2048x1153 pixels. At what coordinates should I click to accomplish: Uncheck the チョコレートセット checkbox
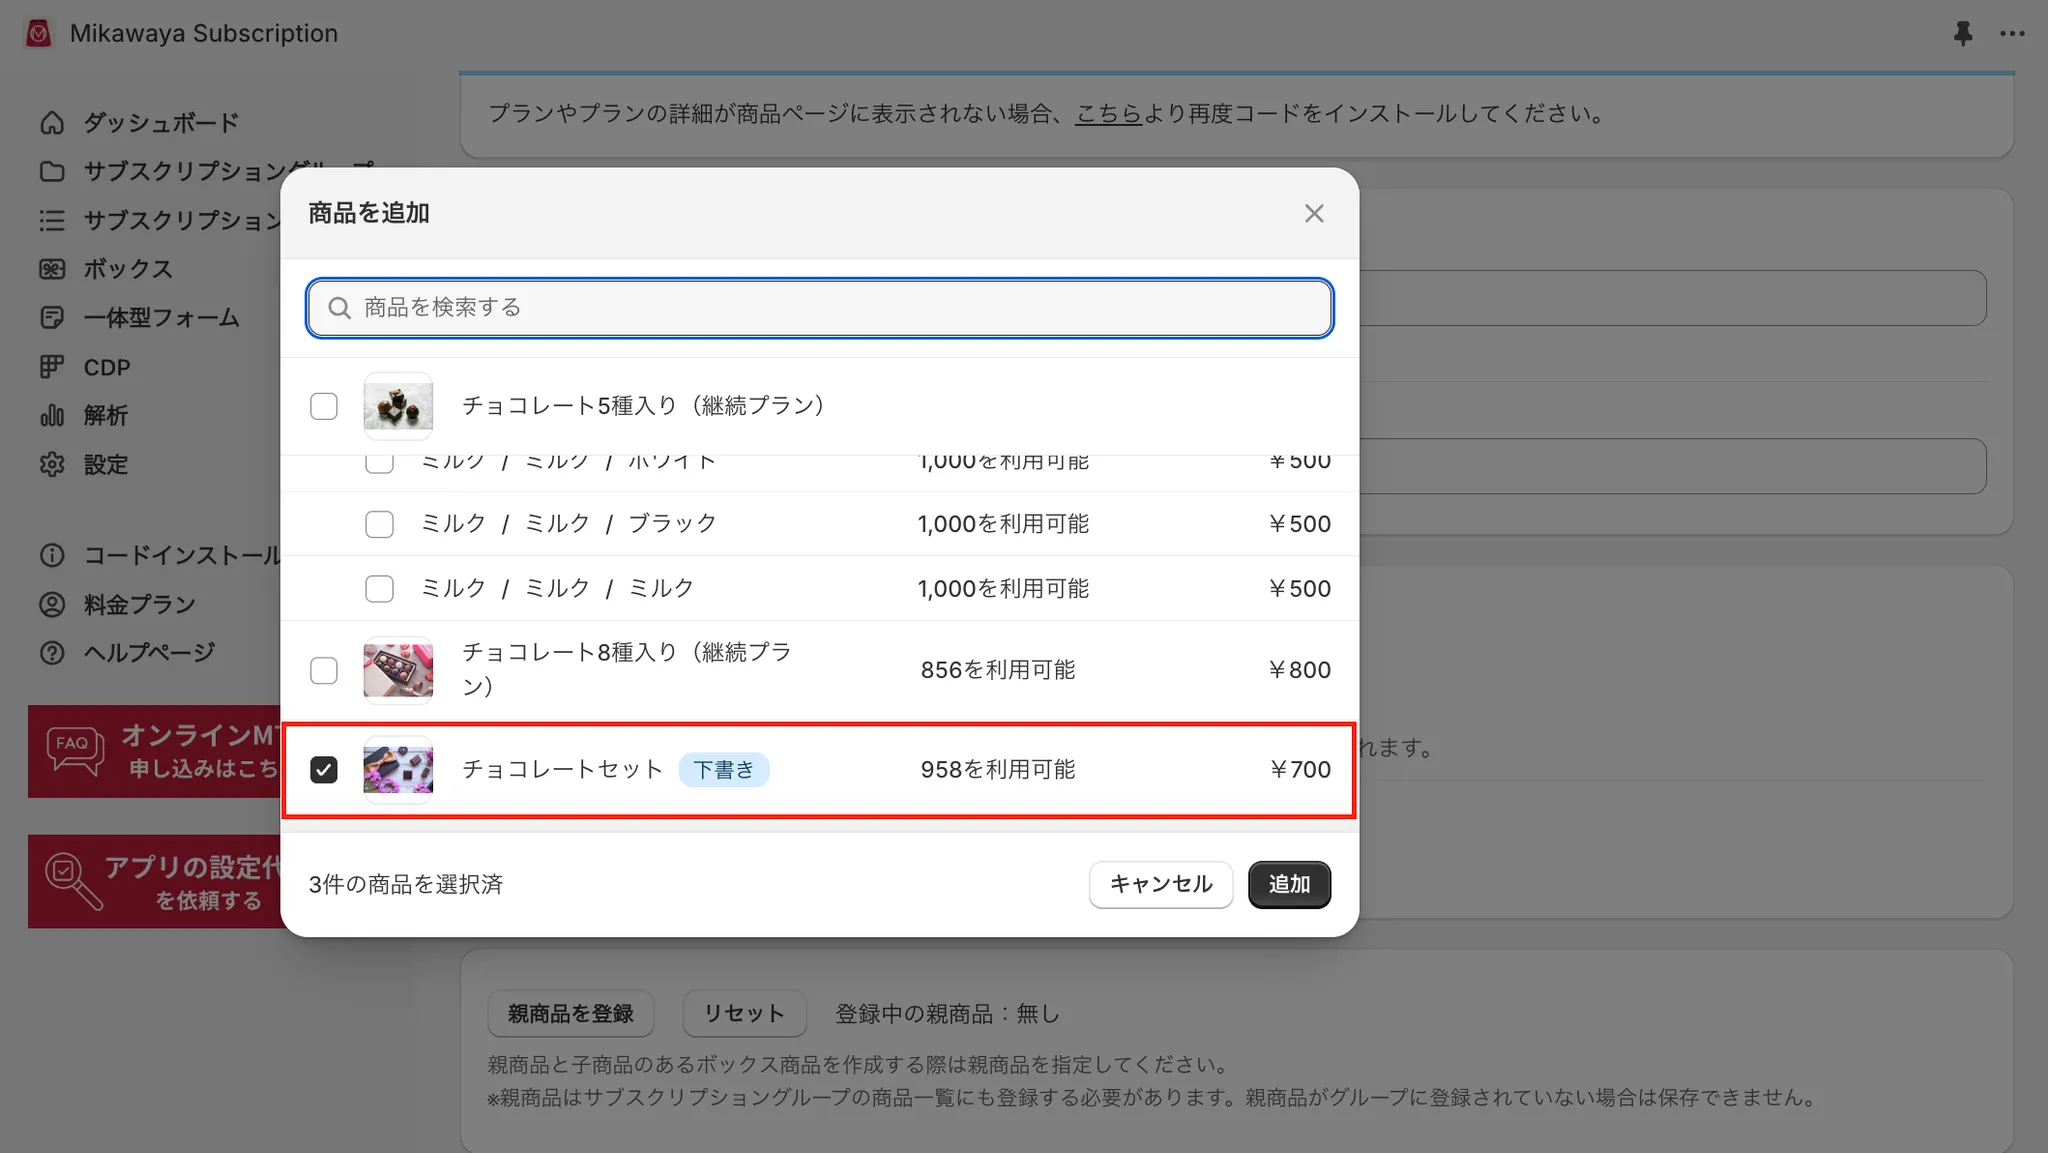[324, 770]
